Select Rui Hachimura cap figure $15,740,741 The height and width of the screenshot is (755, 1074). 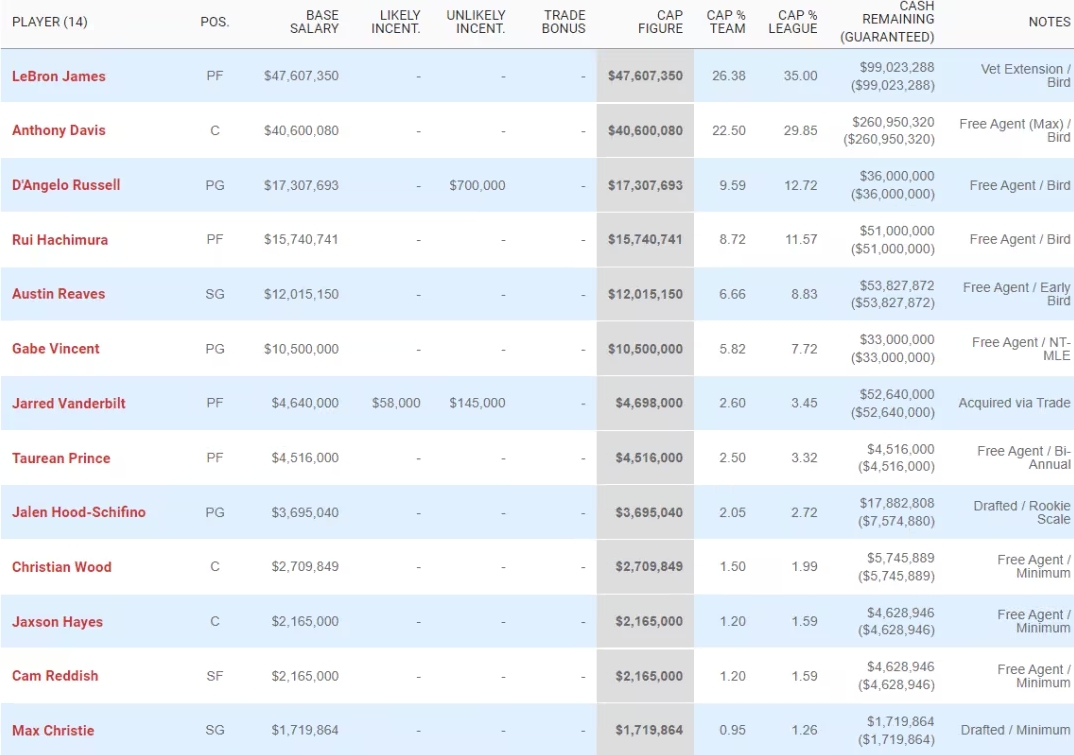(645, 240)
